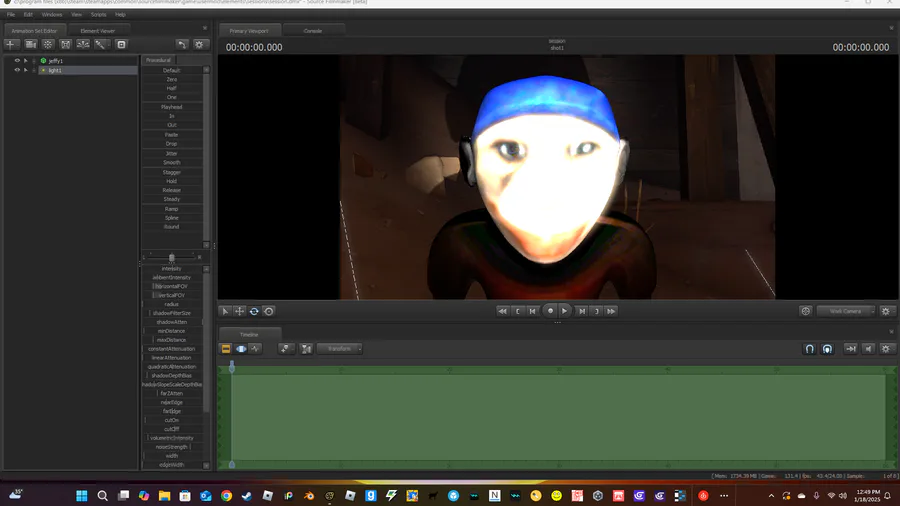Open the timeline gear settings
This screenshot has height=506, width=900.
tap(886, 349)
